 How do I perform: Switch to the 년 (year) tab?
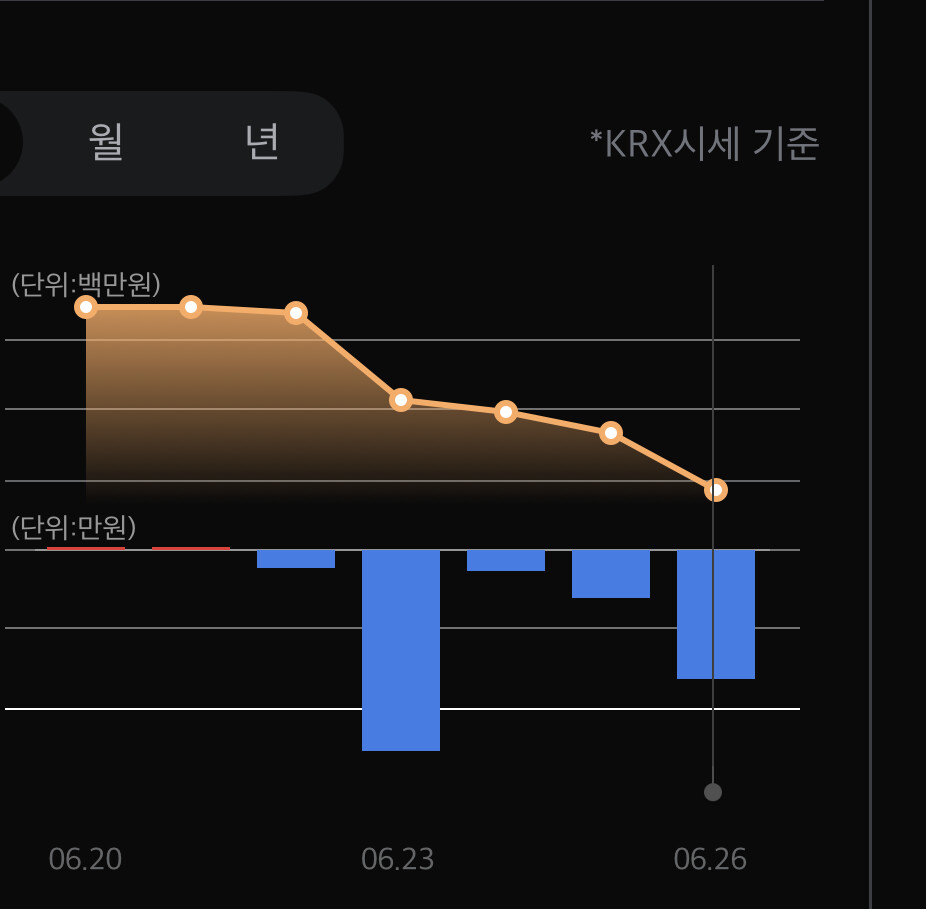click(x=262, y=142)
